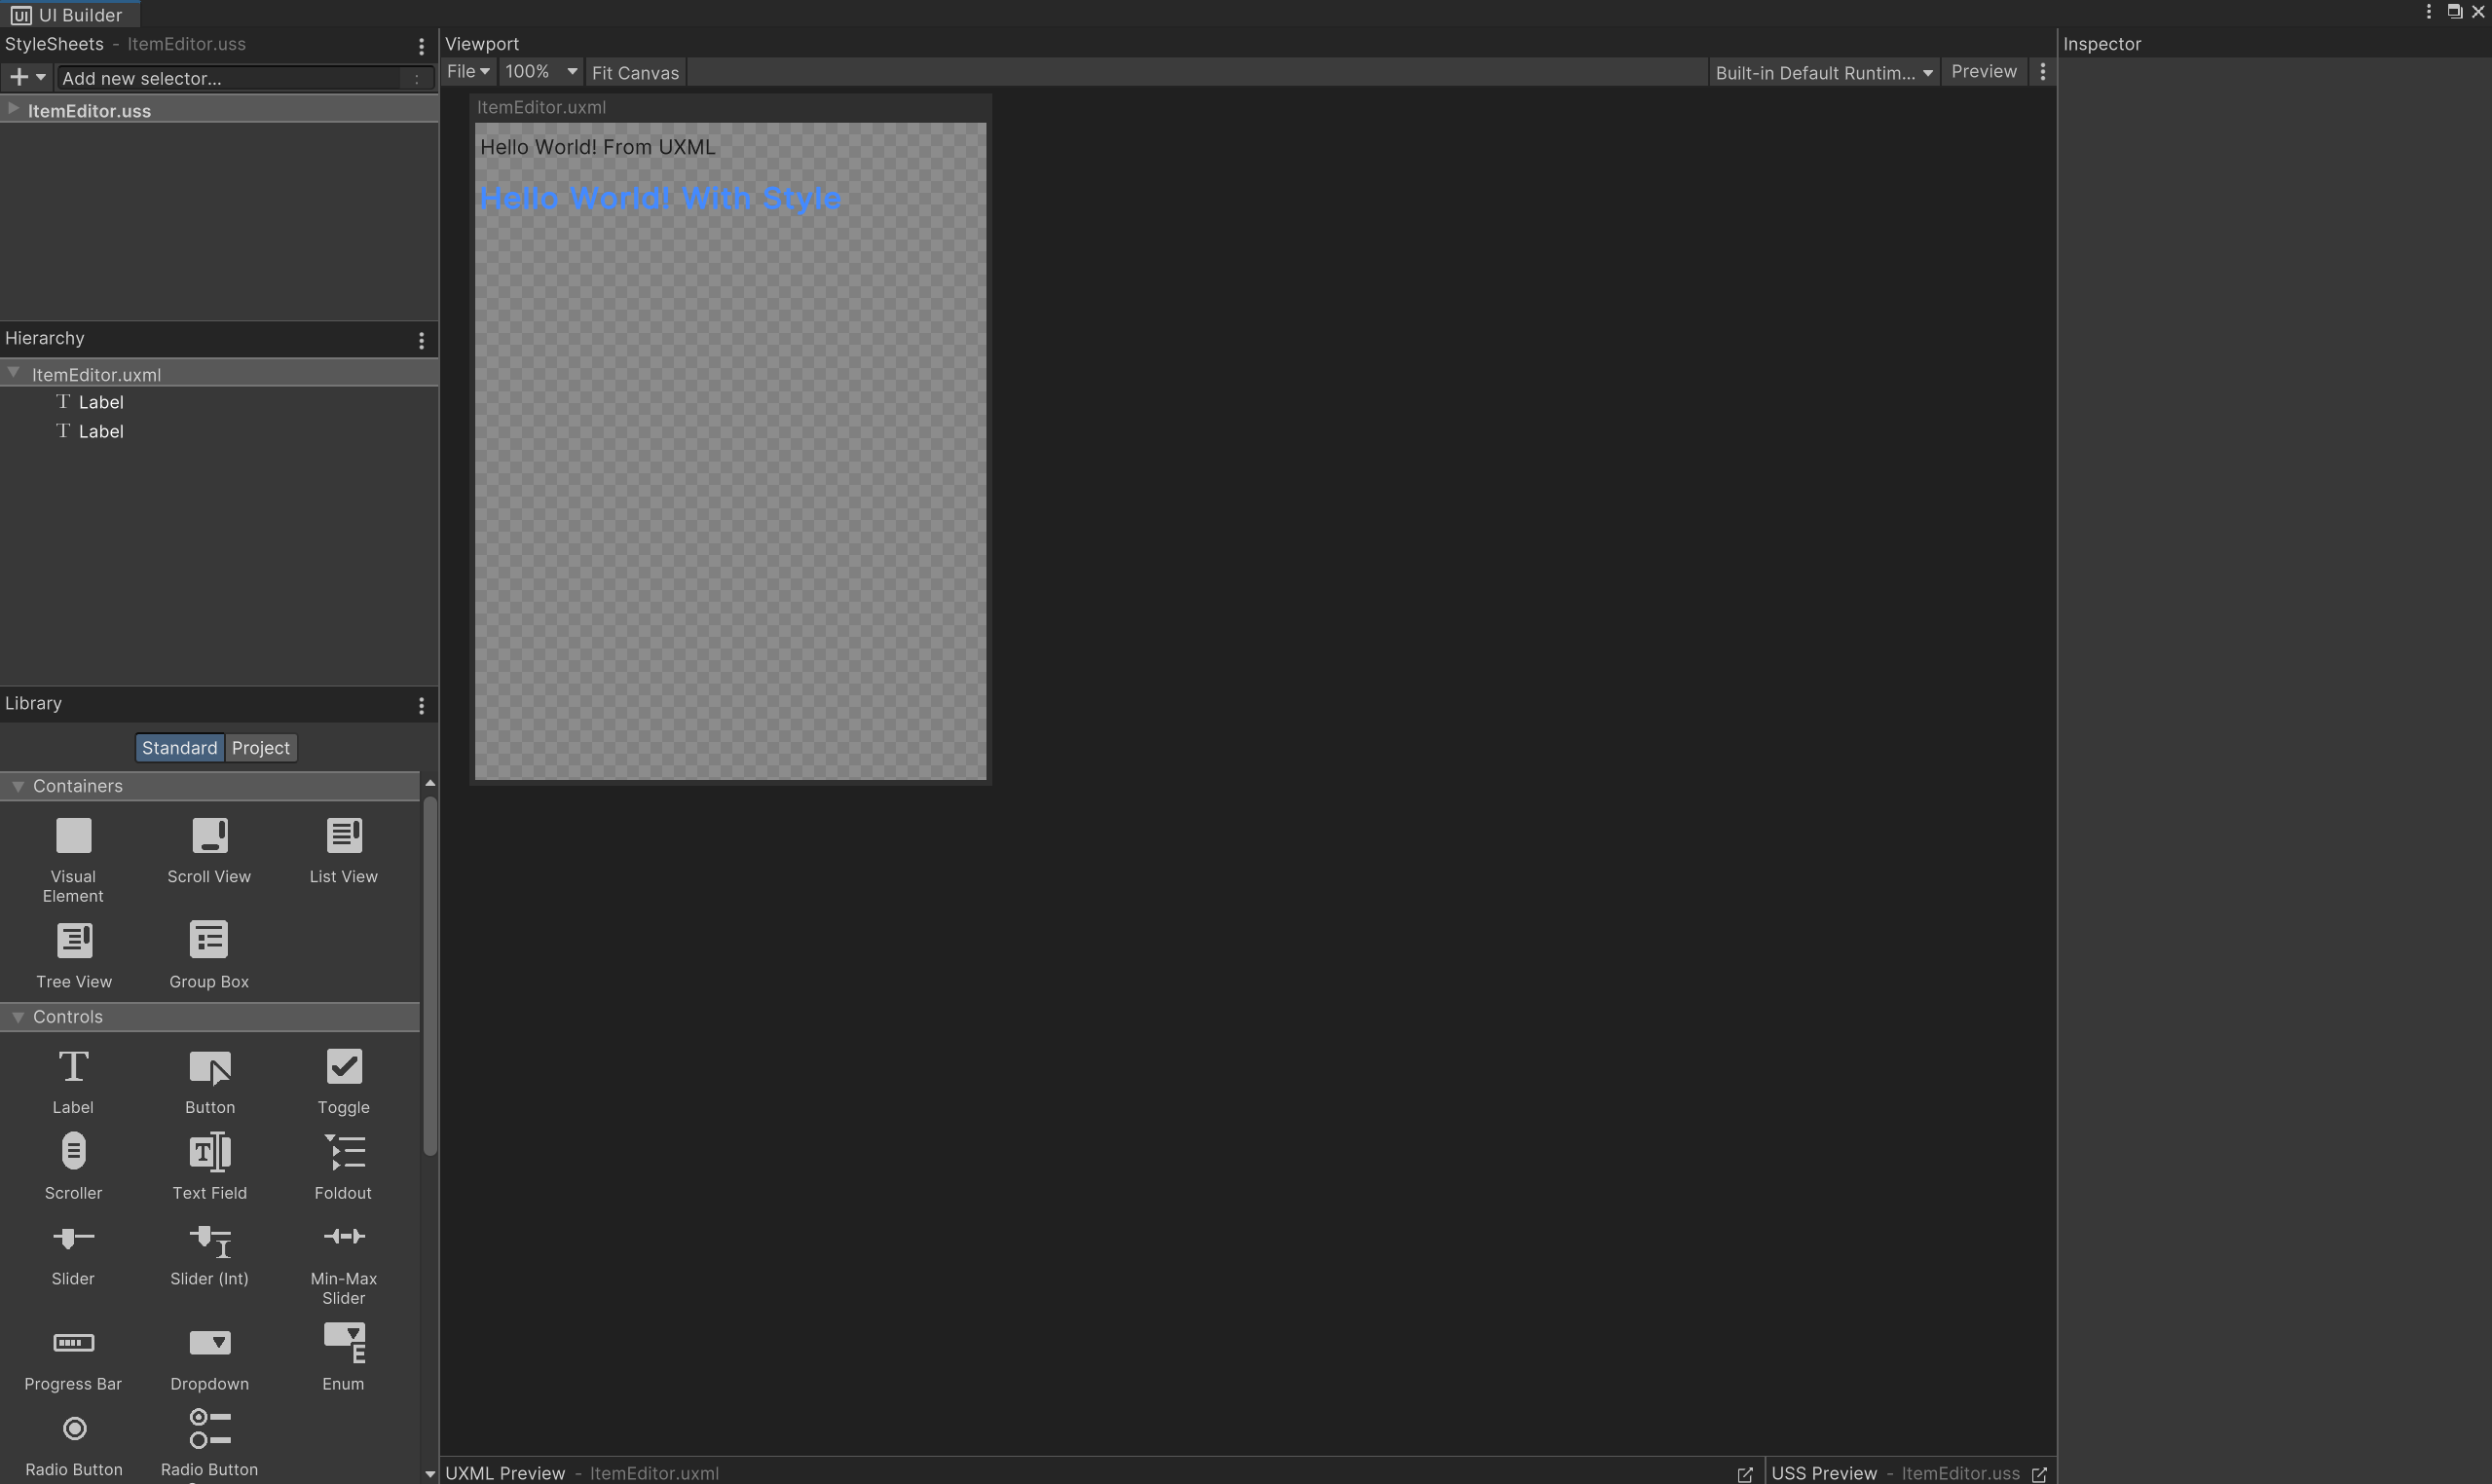Toggle Preview mode in Viewport
The image size is (2492, 1484).
[1984, 72]
